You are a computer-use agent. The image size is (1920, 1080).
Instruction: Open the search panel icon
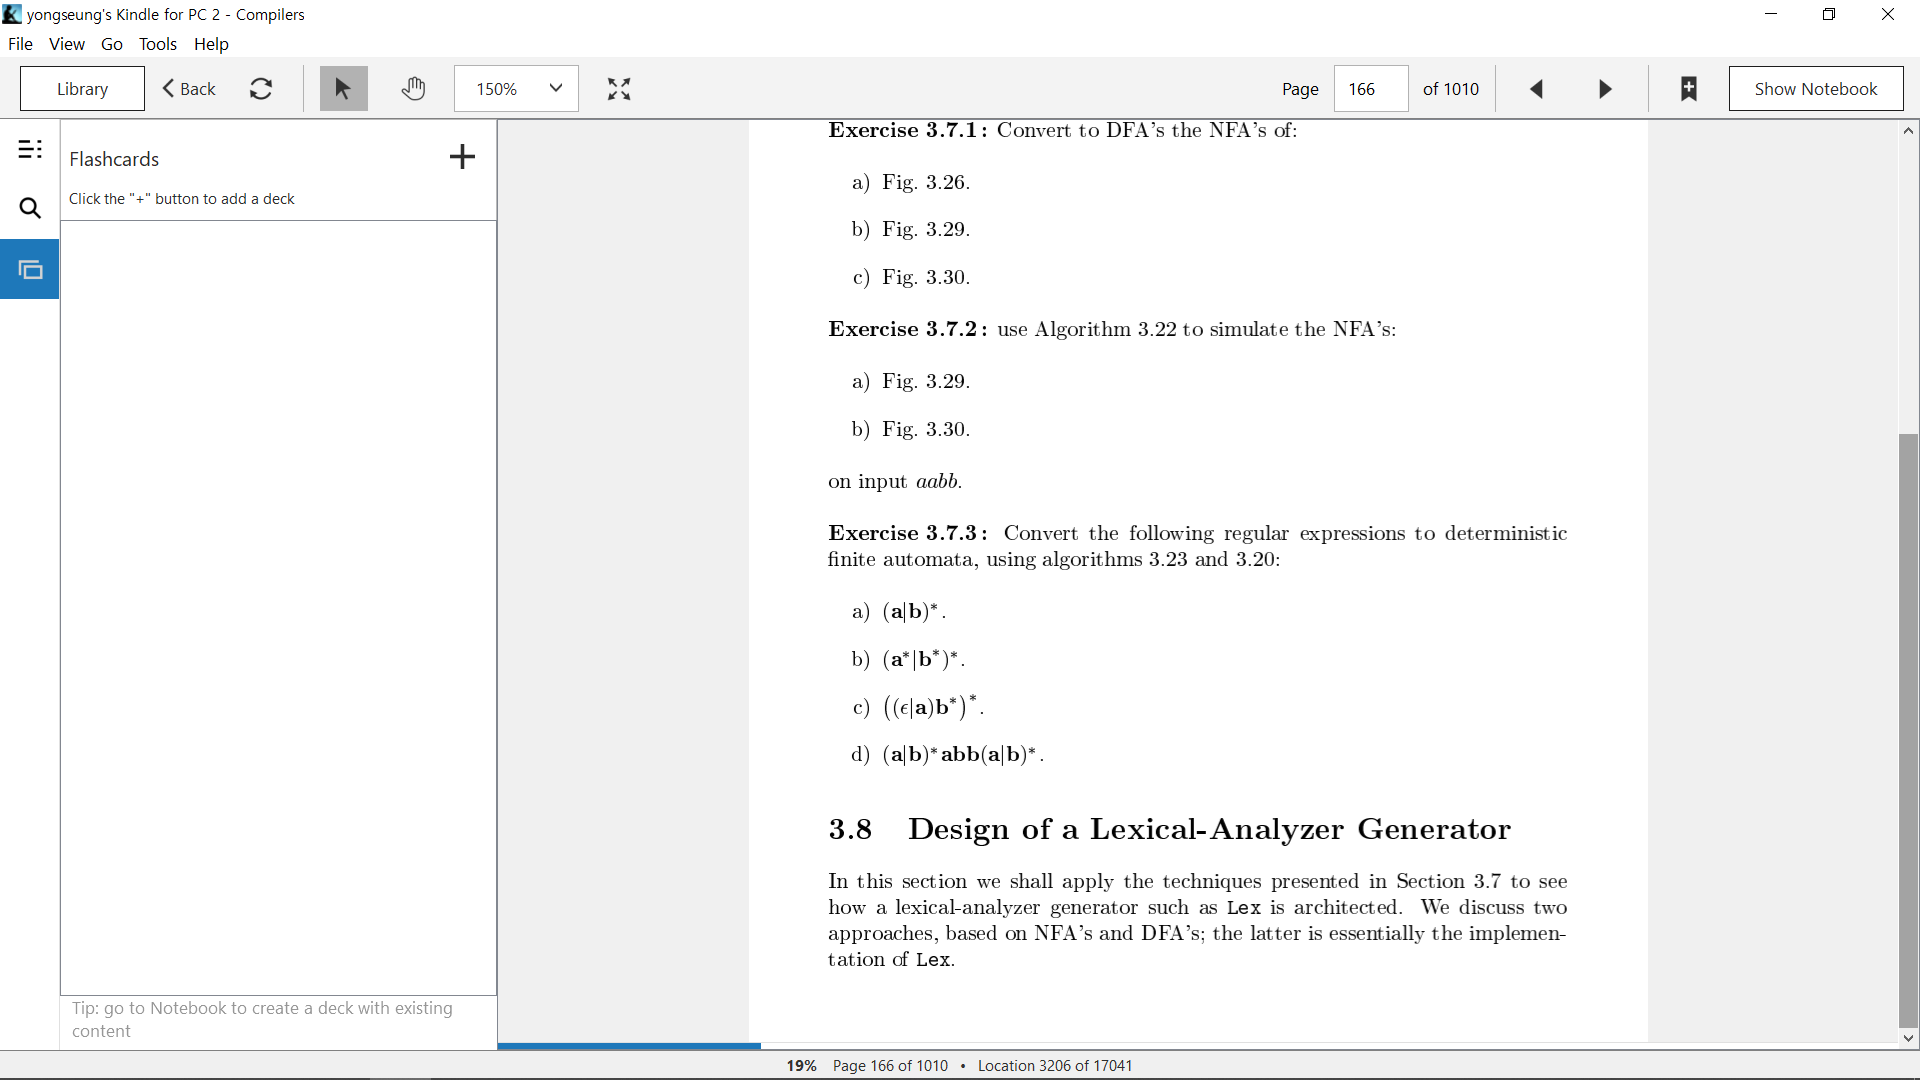click(30, 208)
